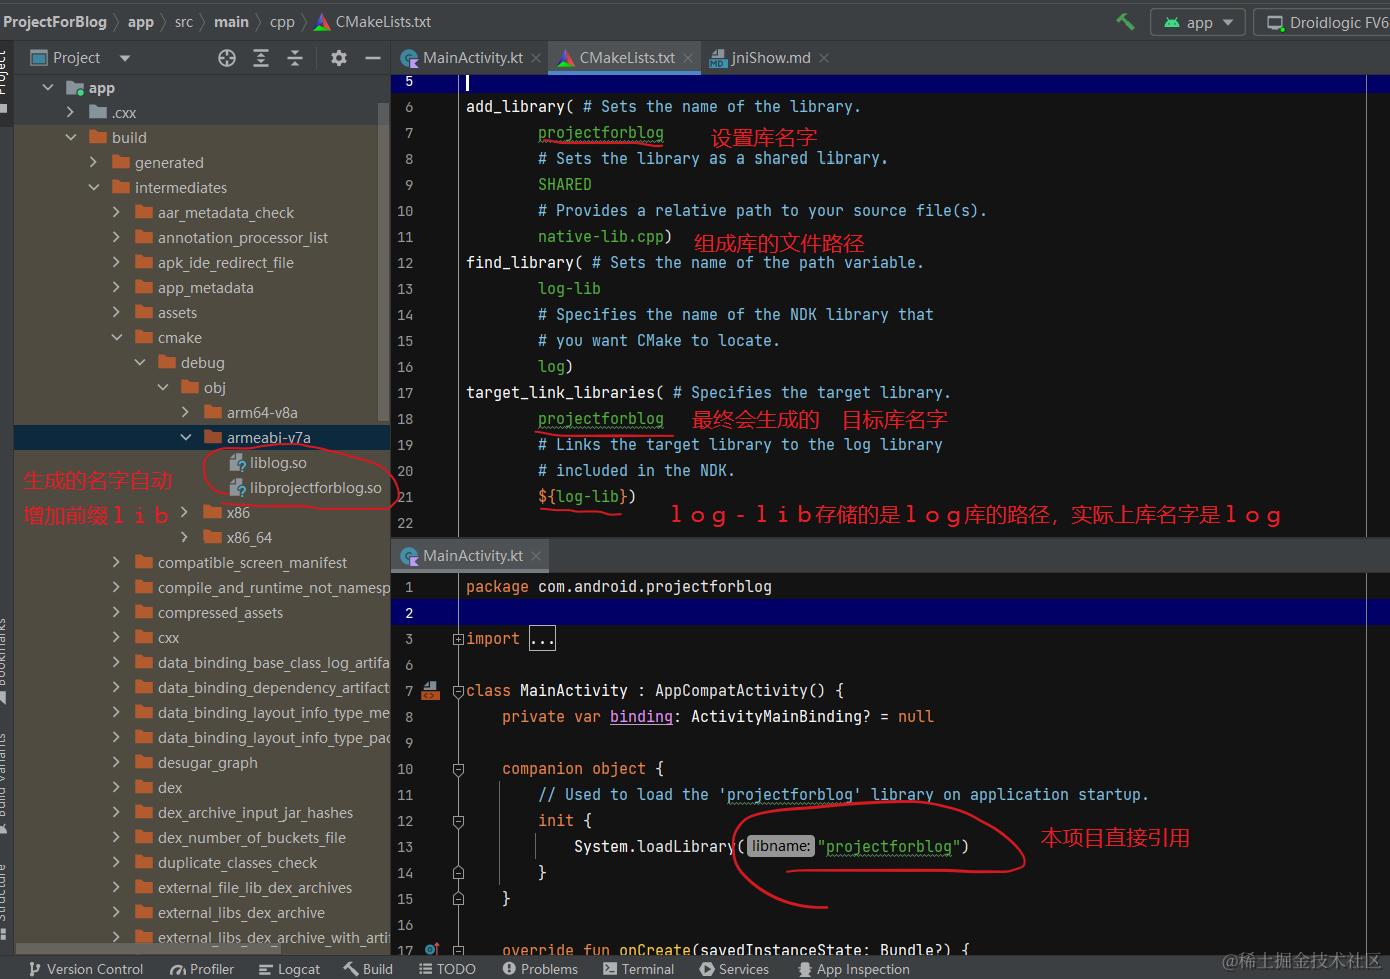Viewport: 1390px width, 979px height.
Task: Toggle fold of companion object block
Action: (458, 769)
